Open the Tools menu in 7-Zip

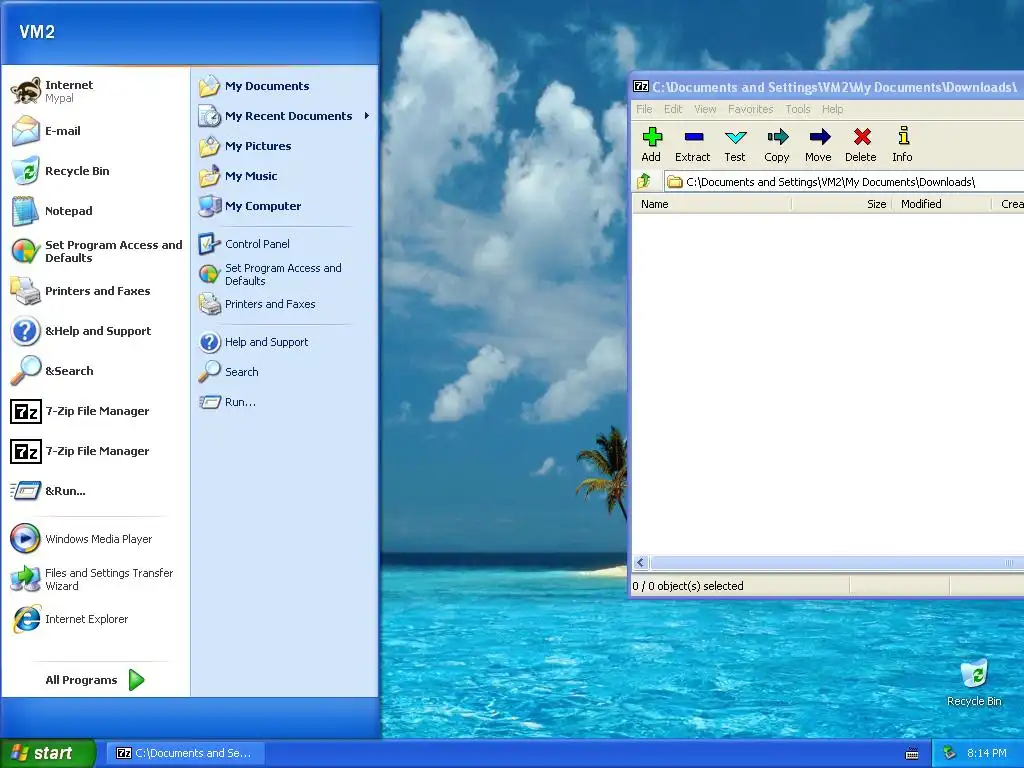(x=797, y=109)
